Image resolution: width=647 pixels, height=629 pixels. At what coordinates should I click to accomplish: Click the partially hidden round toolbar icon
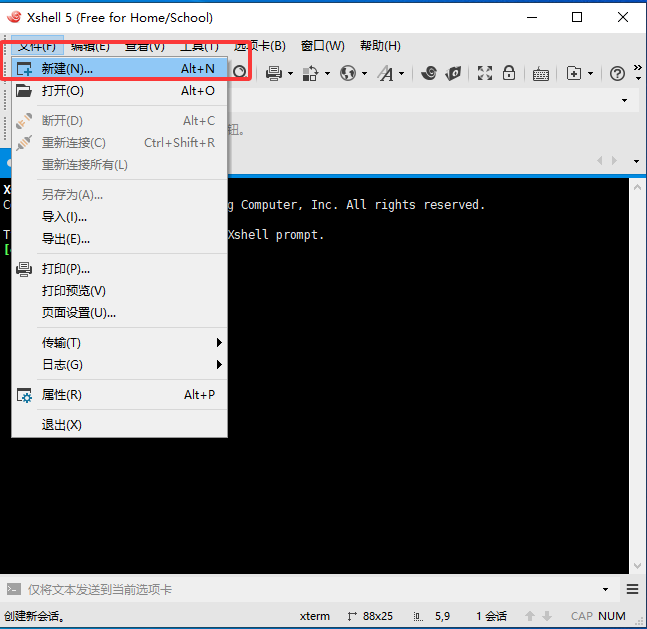coord(239,72)
